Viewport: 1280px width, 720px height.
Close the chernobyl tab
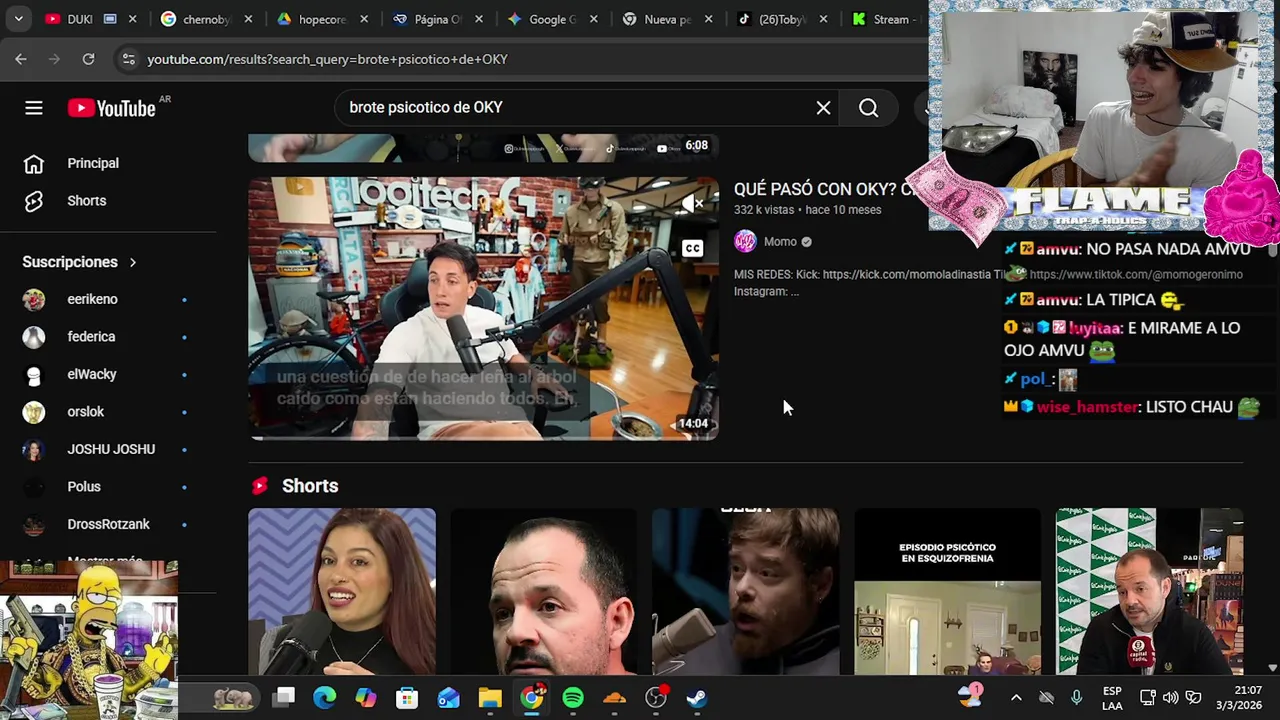click(x=248, y=19)
